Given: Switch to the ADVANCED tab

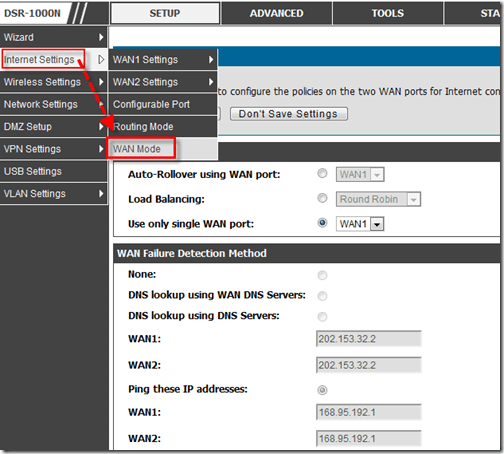Looking at the screenshot, I should tap(277, 13).
